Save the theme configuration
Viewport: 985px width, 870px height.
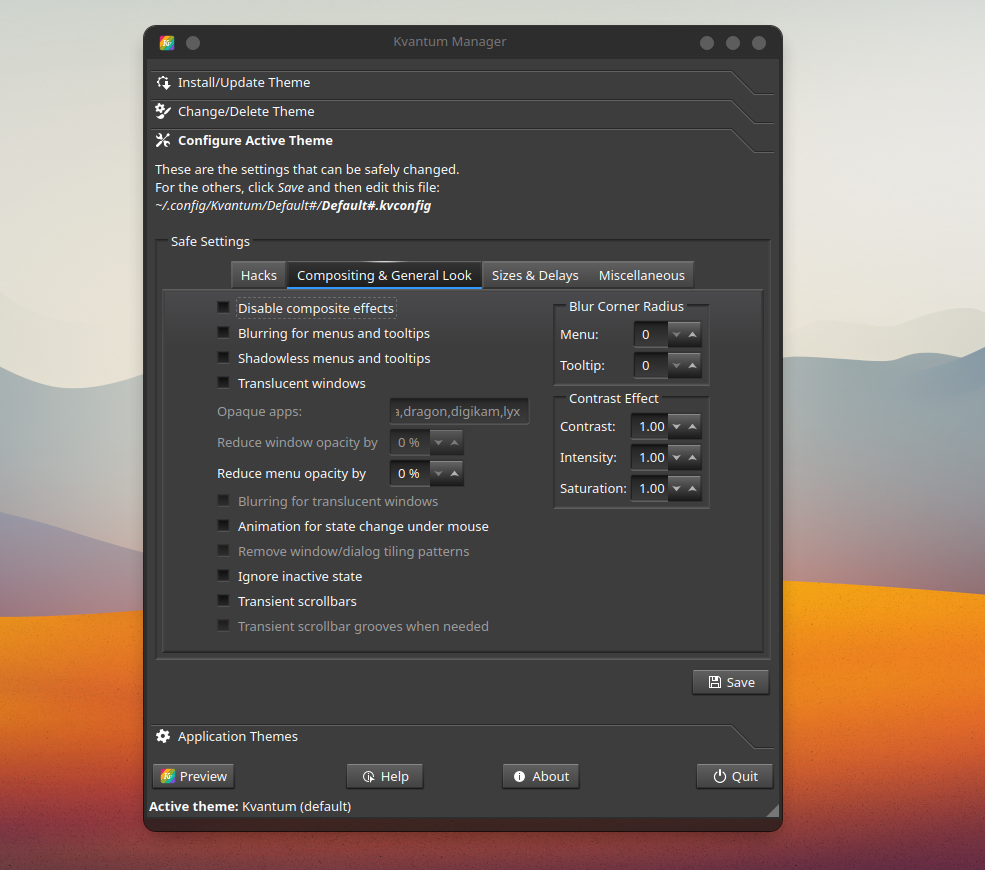click(x=731, y=682)
